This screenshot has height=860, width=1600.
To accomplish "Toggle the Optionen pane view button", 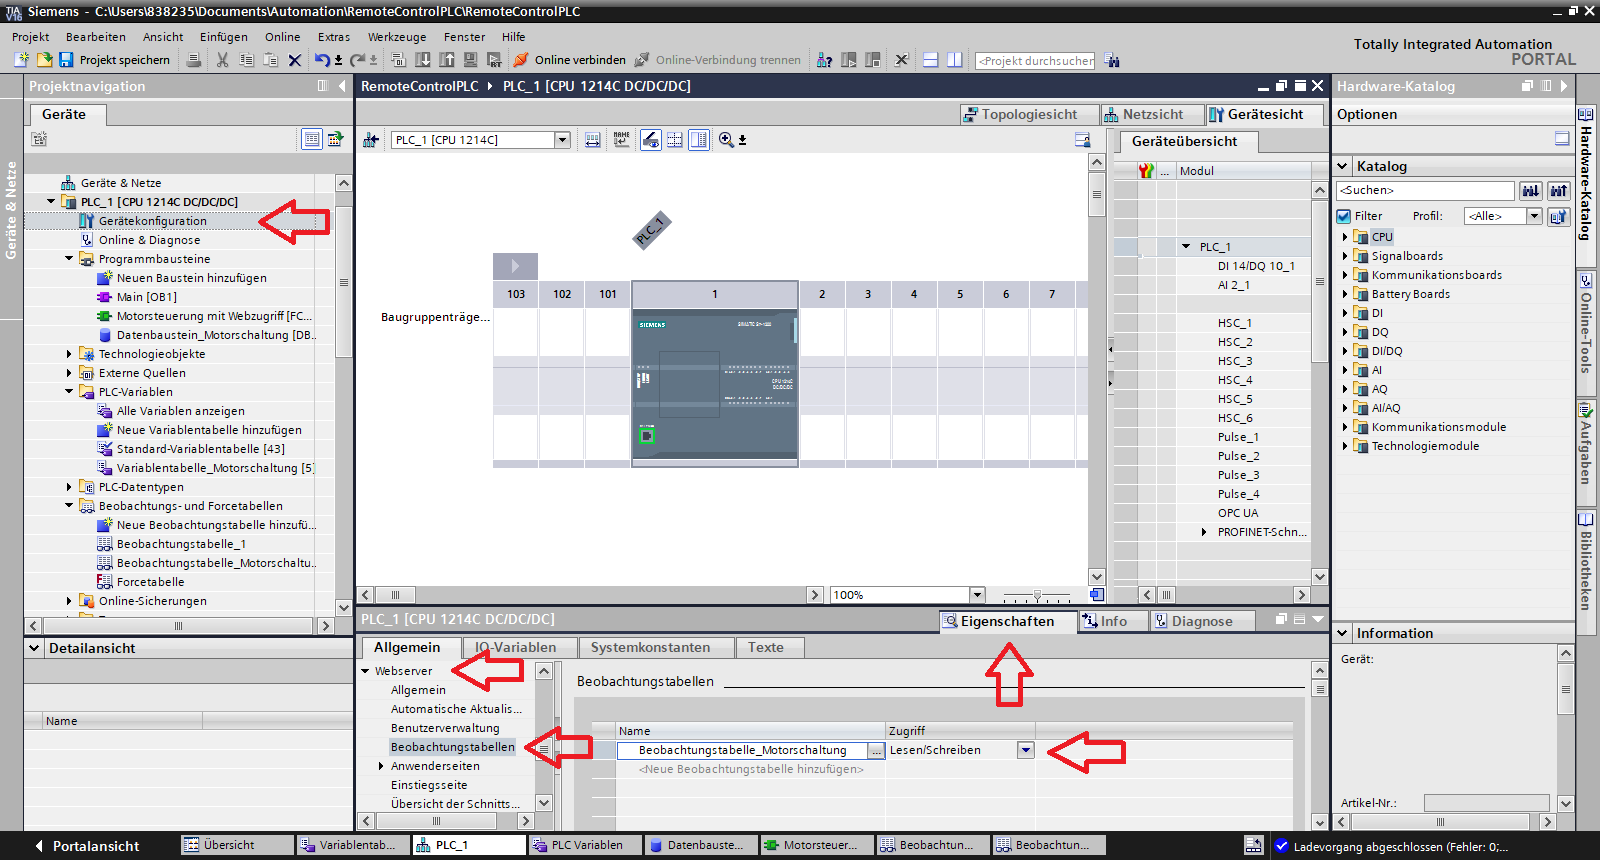I will tap(1562, 139).
